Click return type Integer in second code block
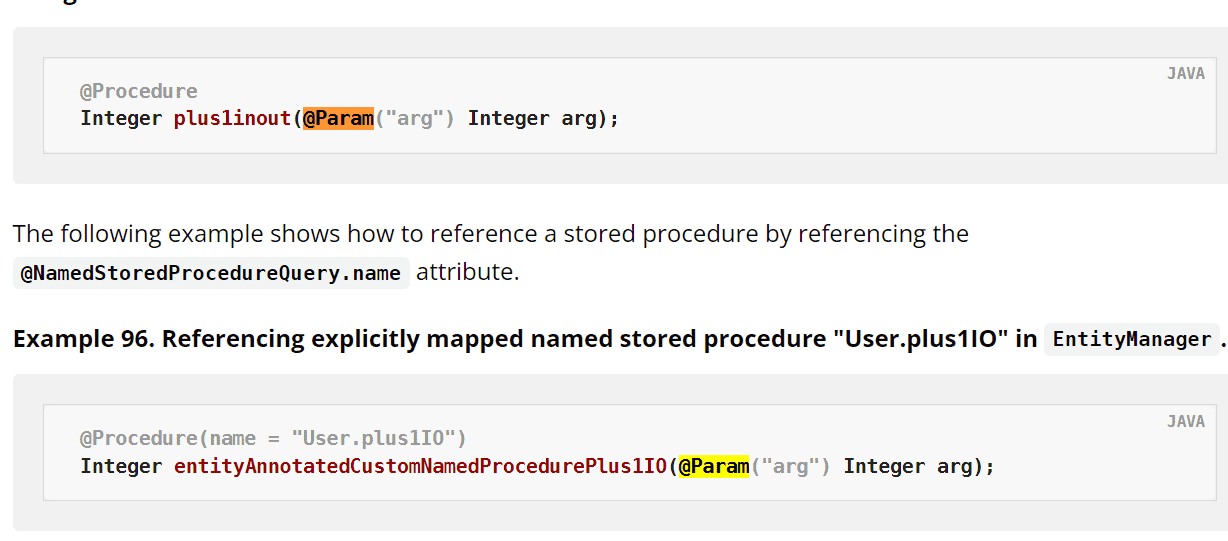This screenshot has width=1228, height=541. pos(121,466)
